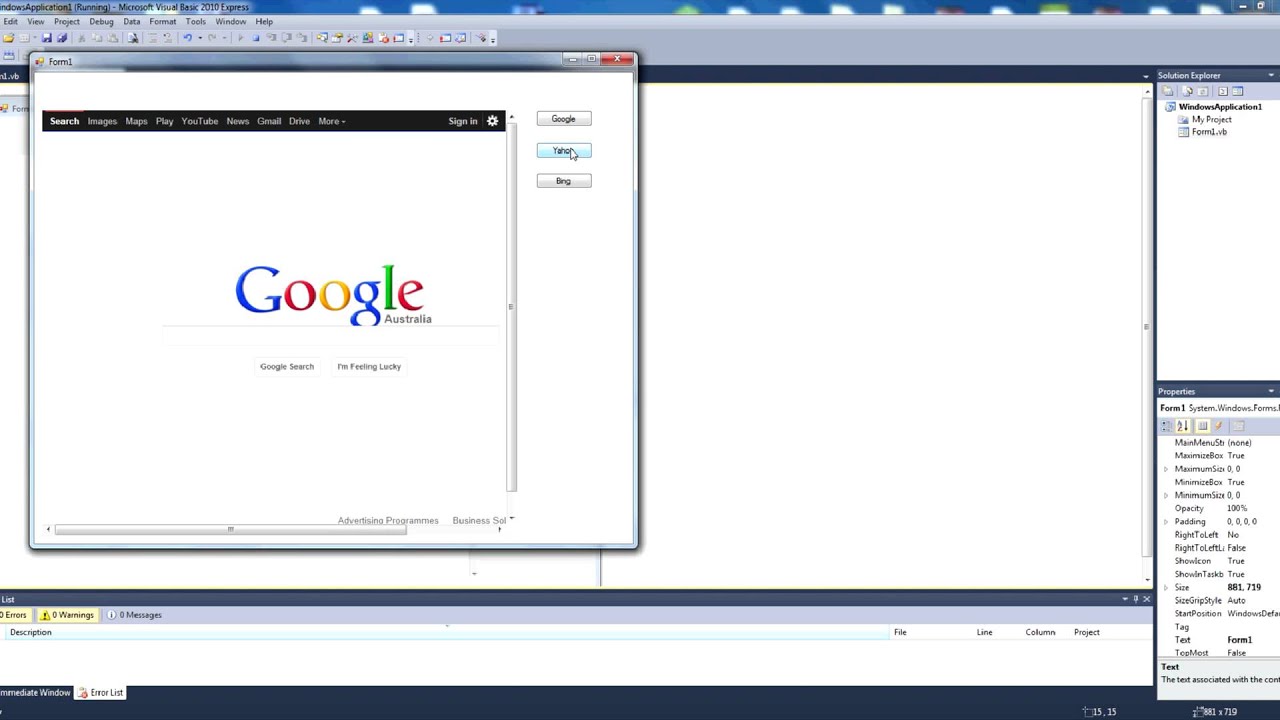Open the Help menu
The width and height of the screenshot is (1280, 720).
264,21
